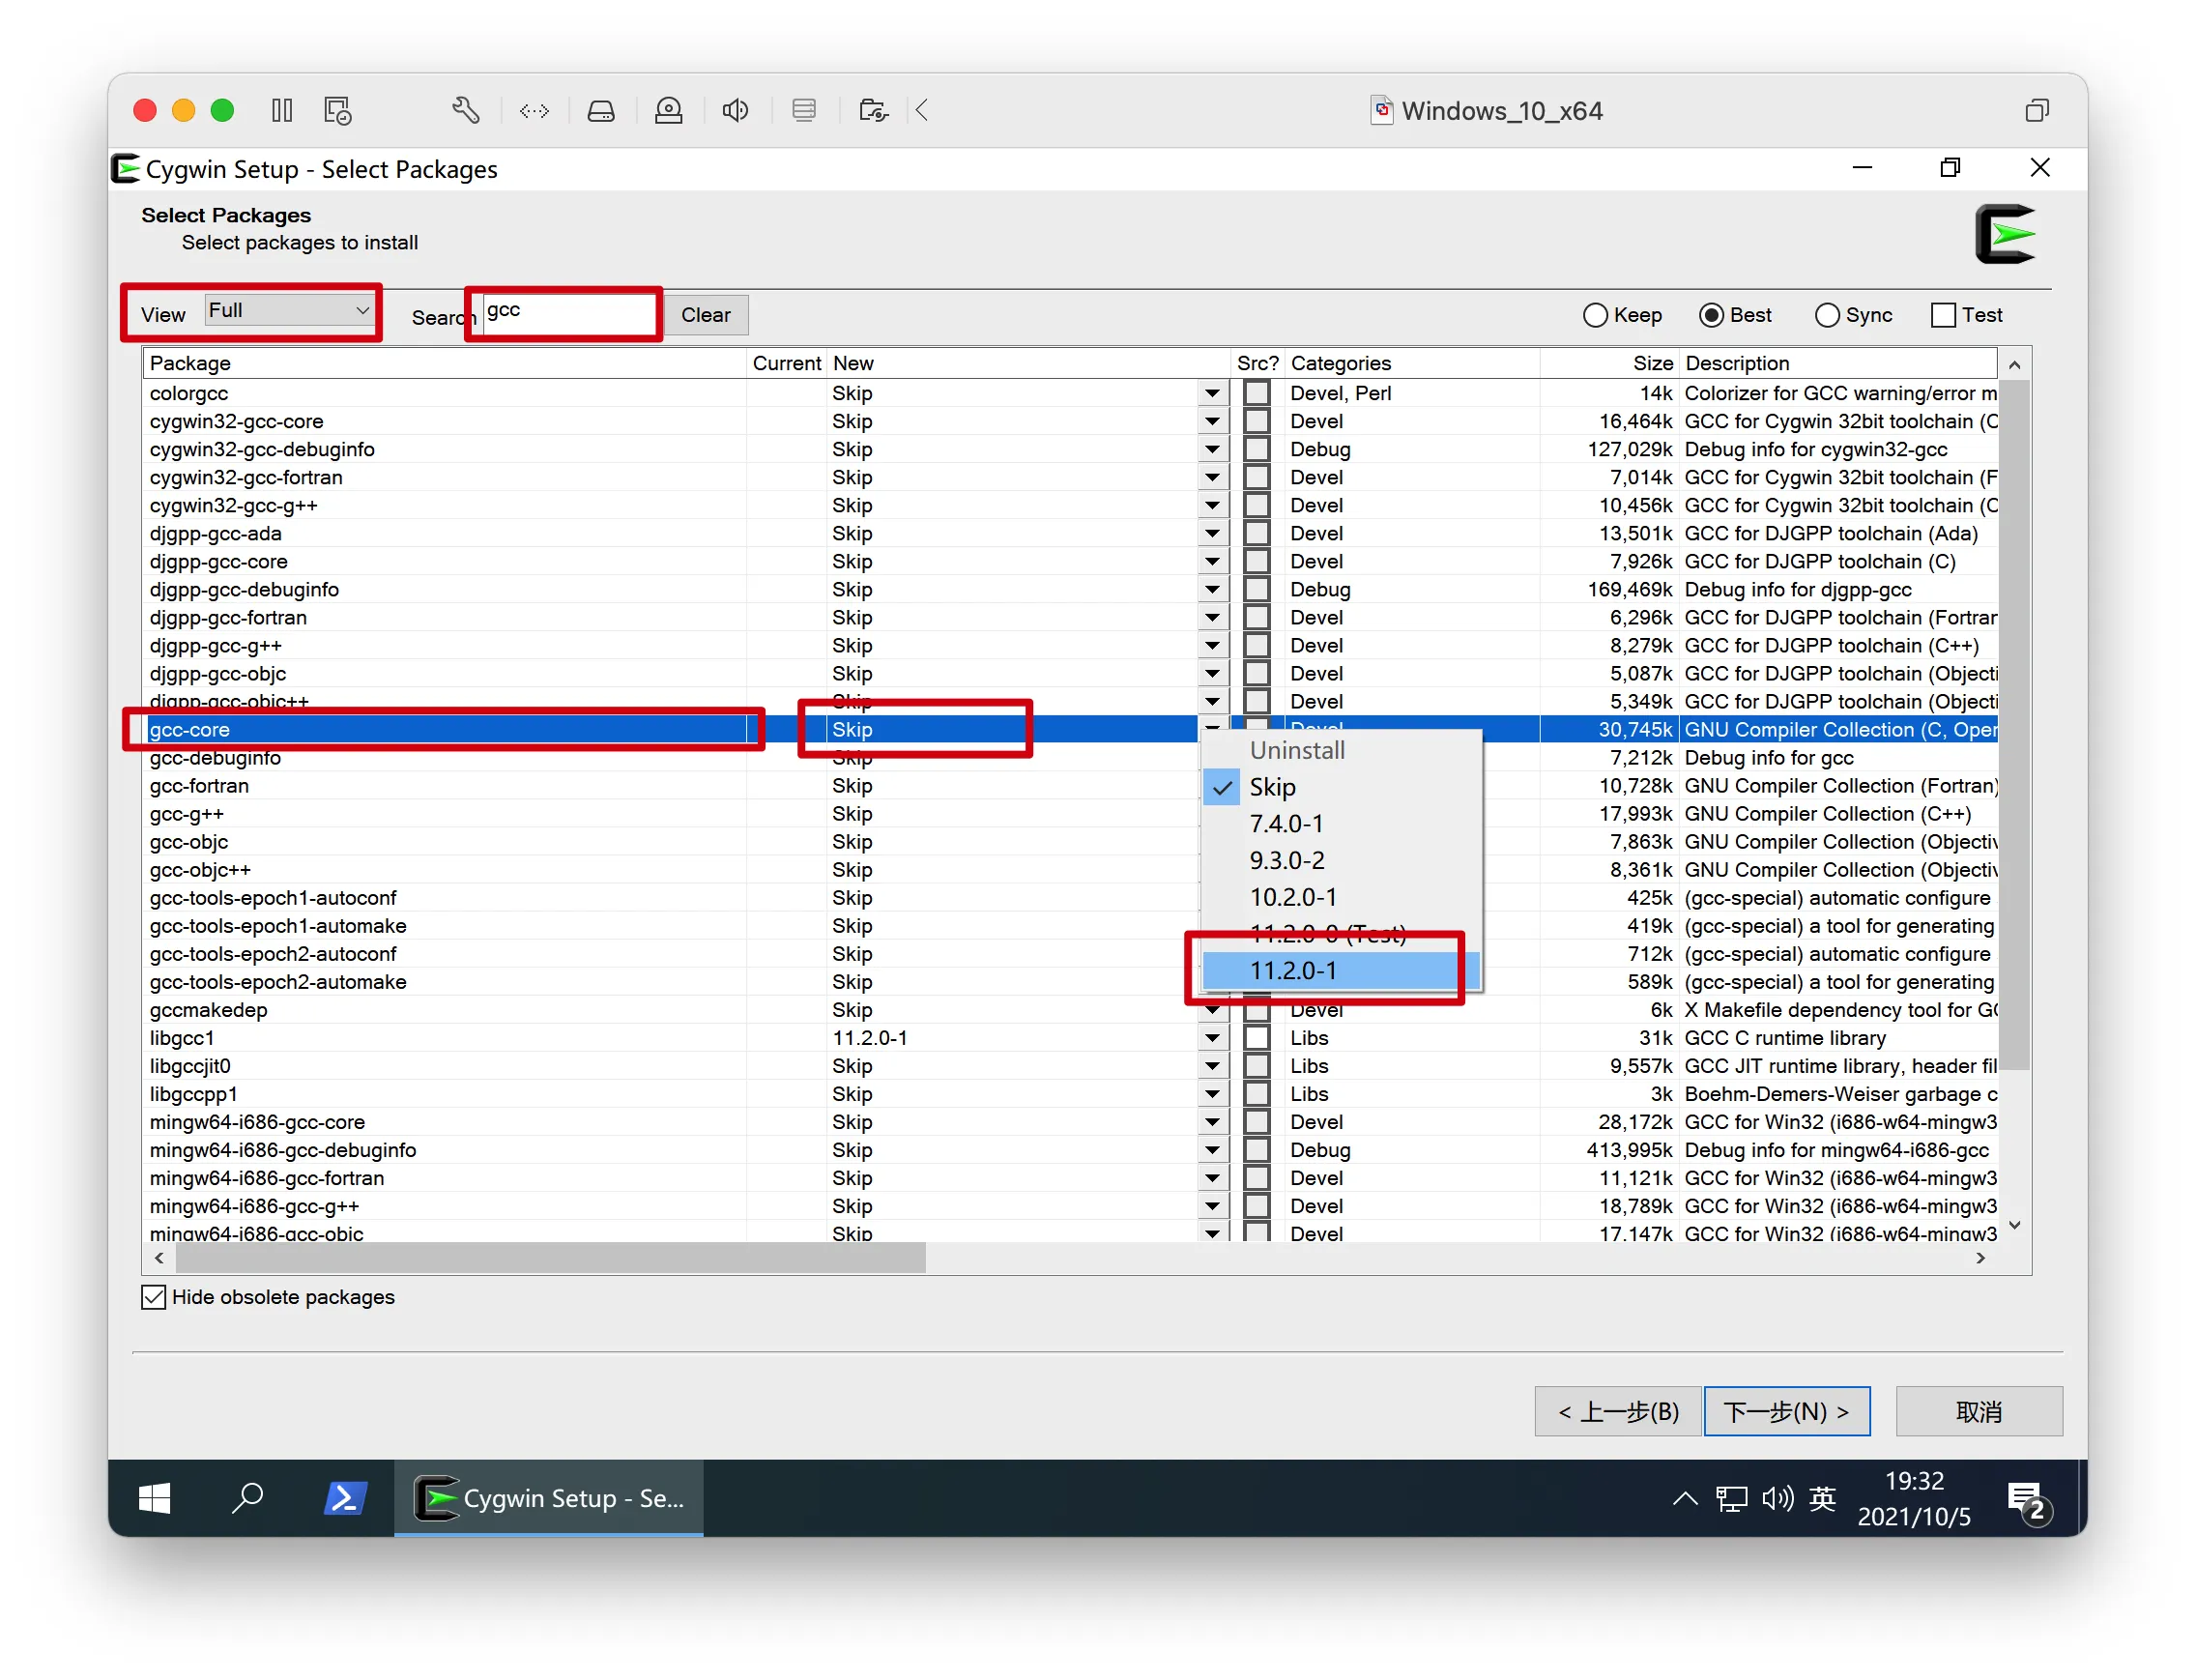Open version dropdown arrow for djgpp-gcc-objc
2196x1680 pixels.
tap(1212, 673)
